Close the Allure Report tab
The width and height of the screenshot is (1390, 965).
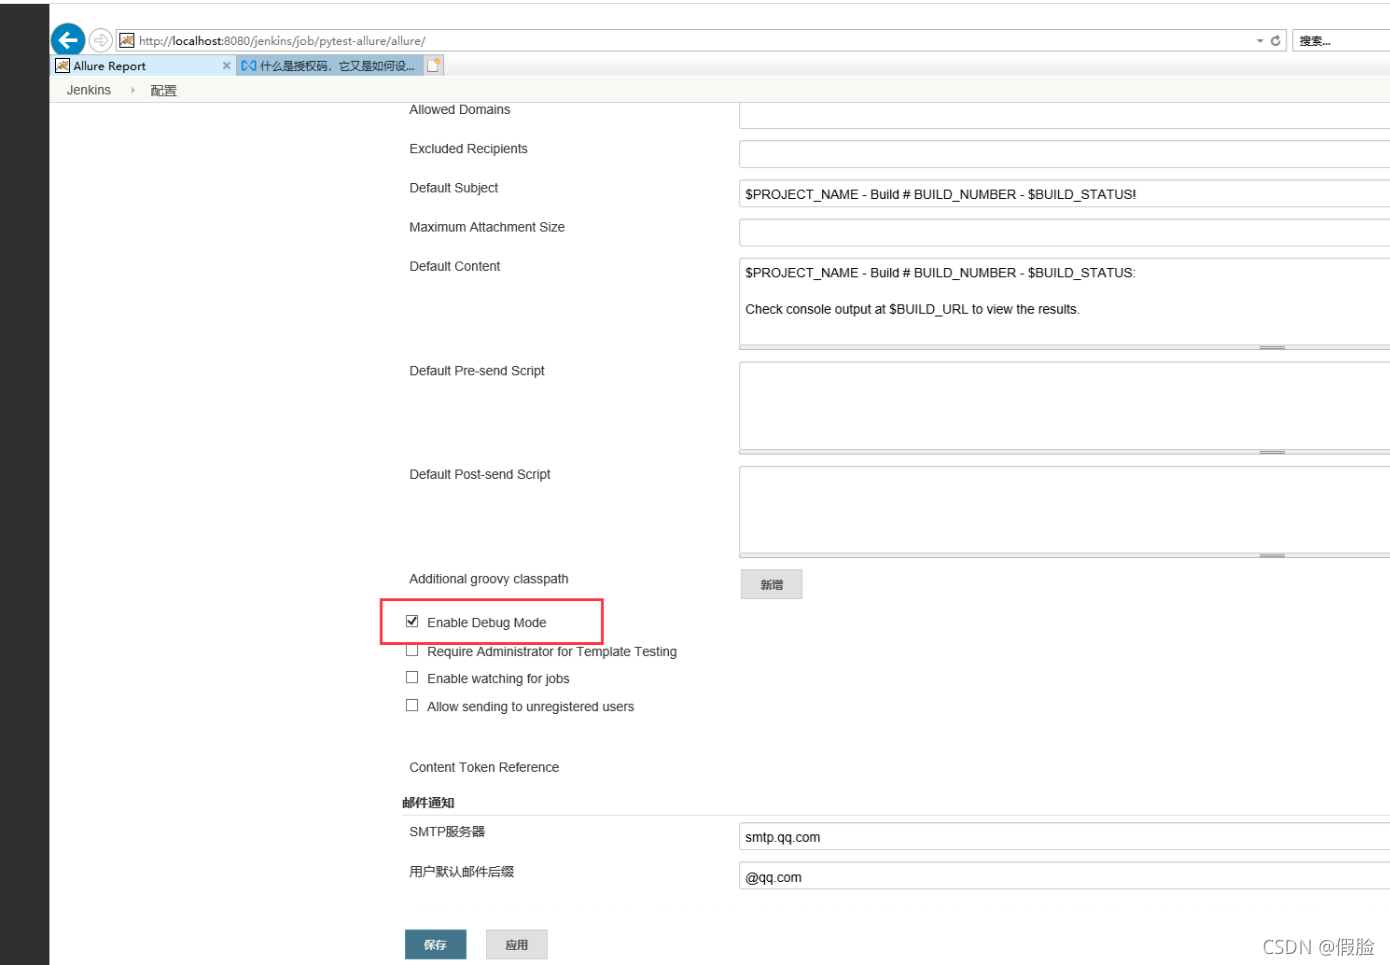pyautogui.click(x=226, y=66)
